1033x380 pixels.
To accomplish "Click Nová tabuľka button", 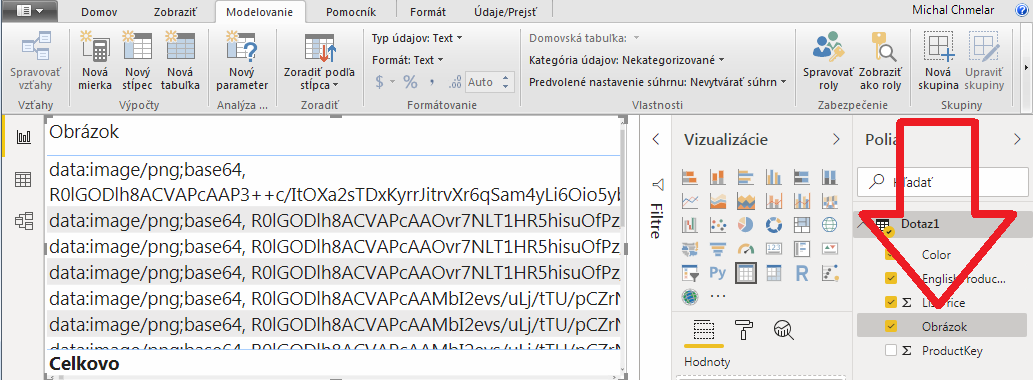I will click(180, 61).
